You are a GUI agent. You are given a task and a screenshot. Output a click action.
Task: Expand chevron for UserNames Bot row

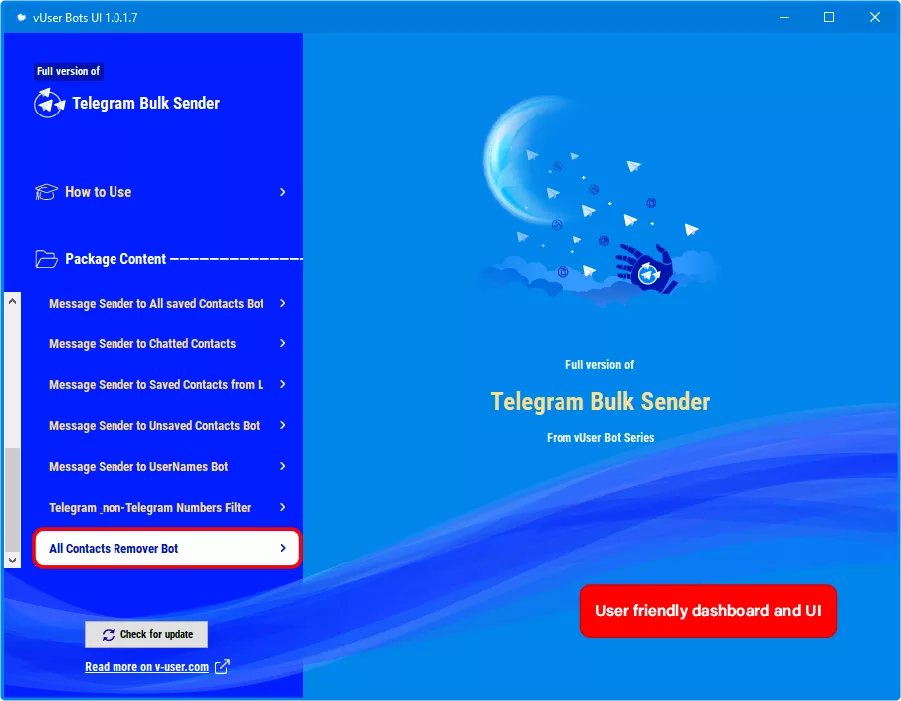coord(282,466)
